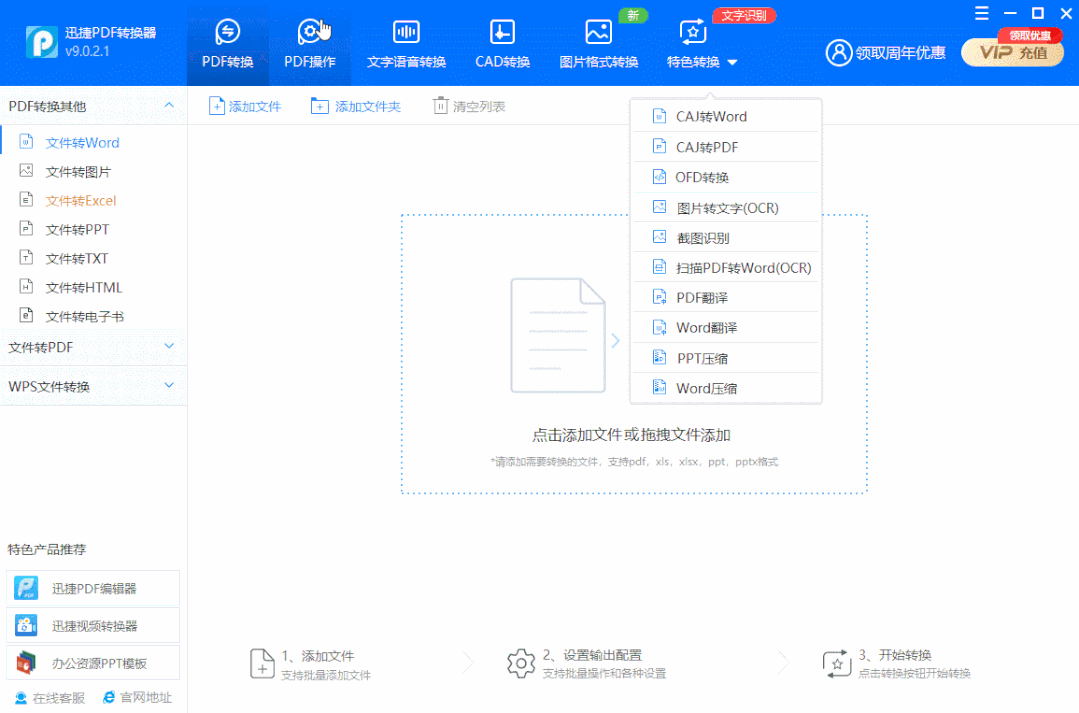Open 官网地址 website link

click(137, 697)
